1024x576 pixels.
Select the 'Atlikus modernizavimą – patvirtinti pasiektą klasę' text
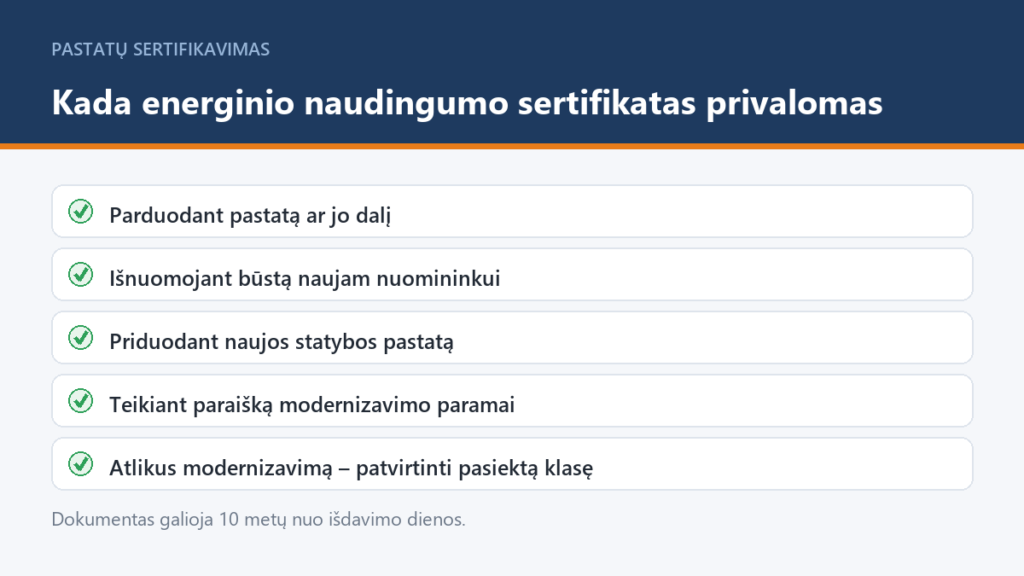pos(351,468)
